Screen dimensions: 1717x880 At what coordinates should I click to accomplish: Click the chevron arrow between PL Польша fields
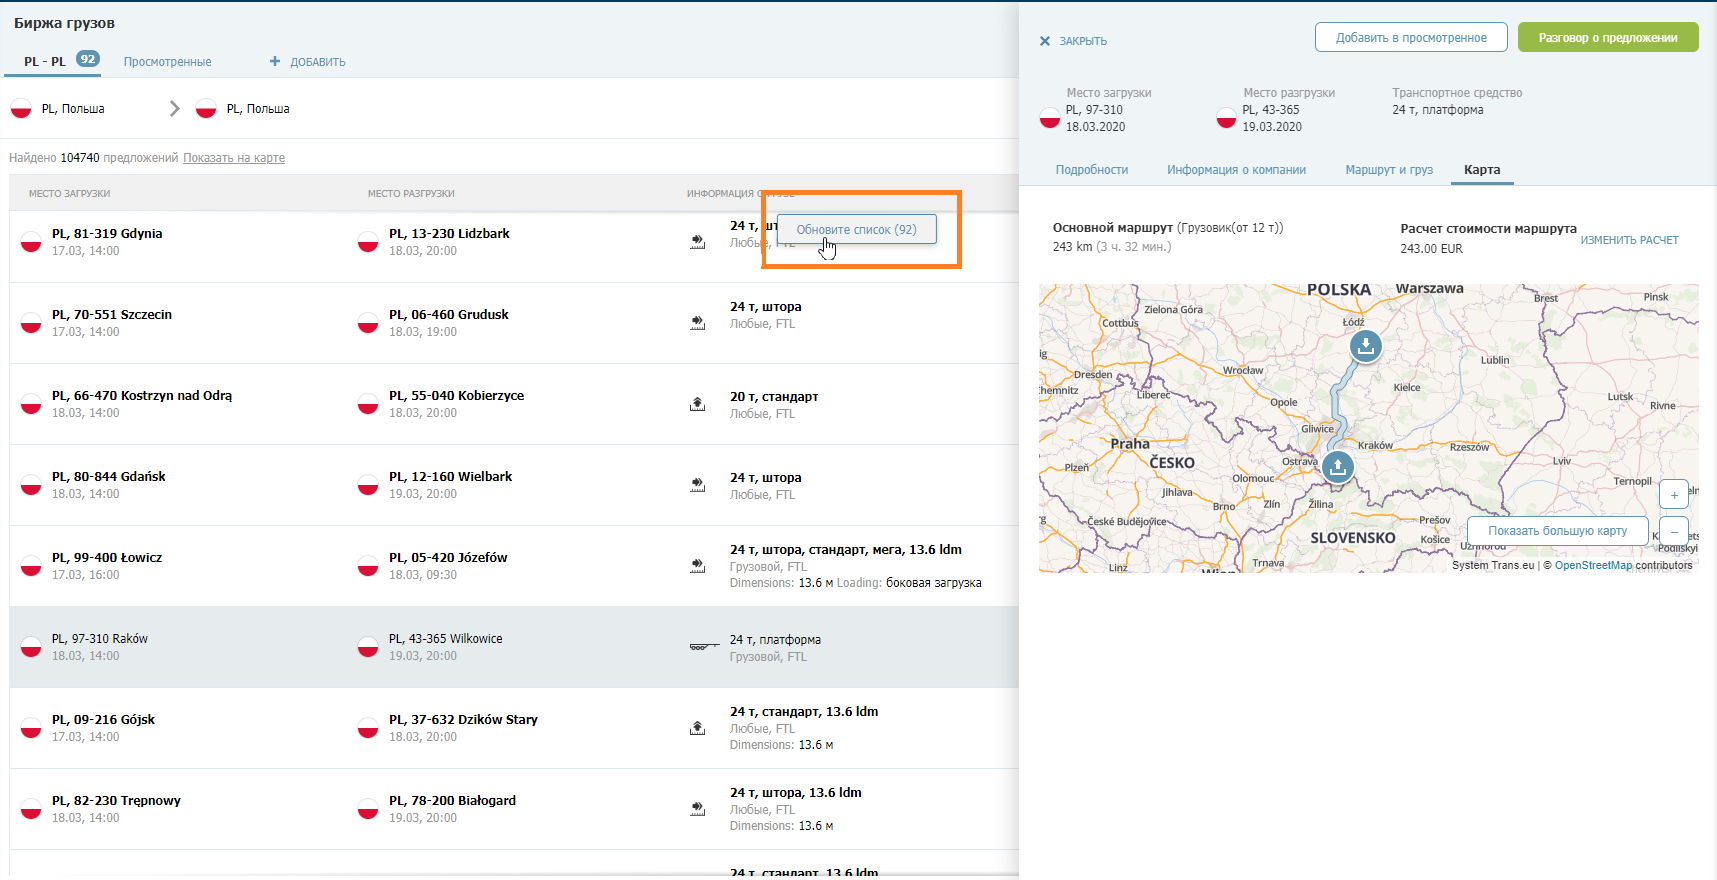[x=175, y=108]
